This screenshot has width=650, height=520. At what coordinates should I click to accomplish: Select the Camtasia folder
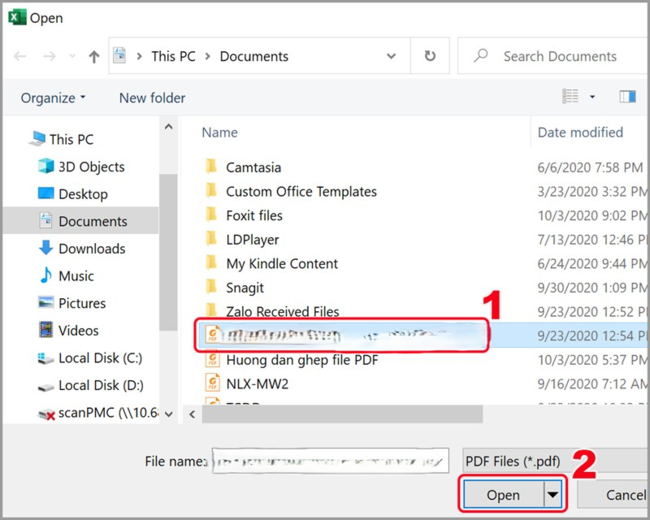[x=253, y=167]
